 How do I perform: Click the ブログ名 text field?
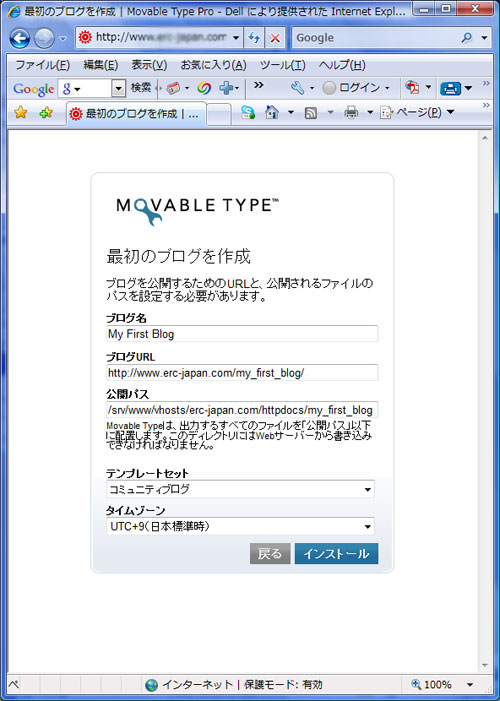(x=242, y=334)
